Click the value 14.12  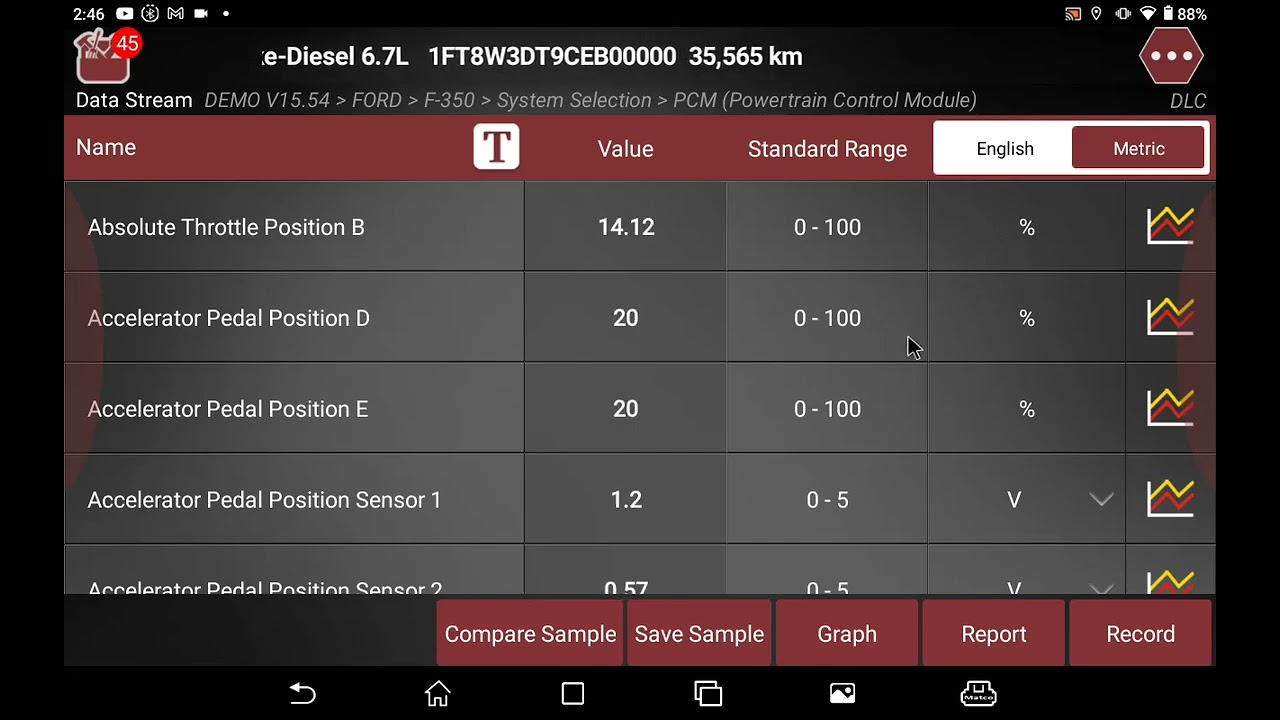626,227
